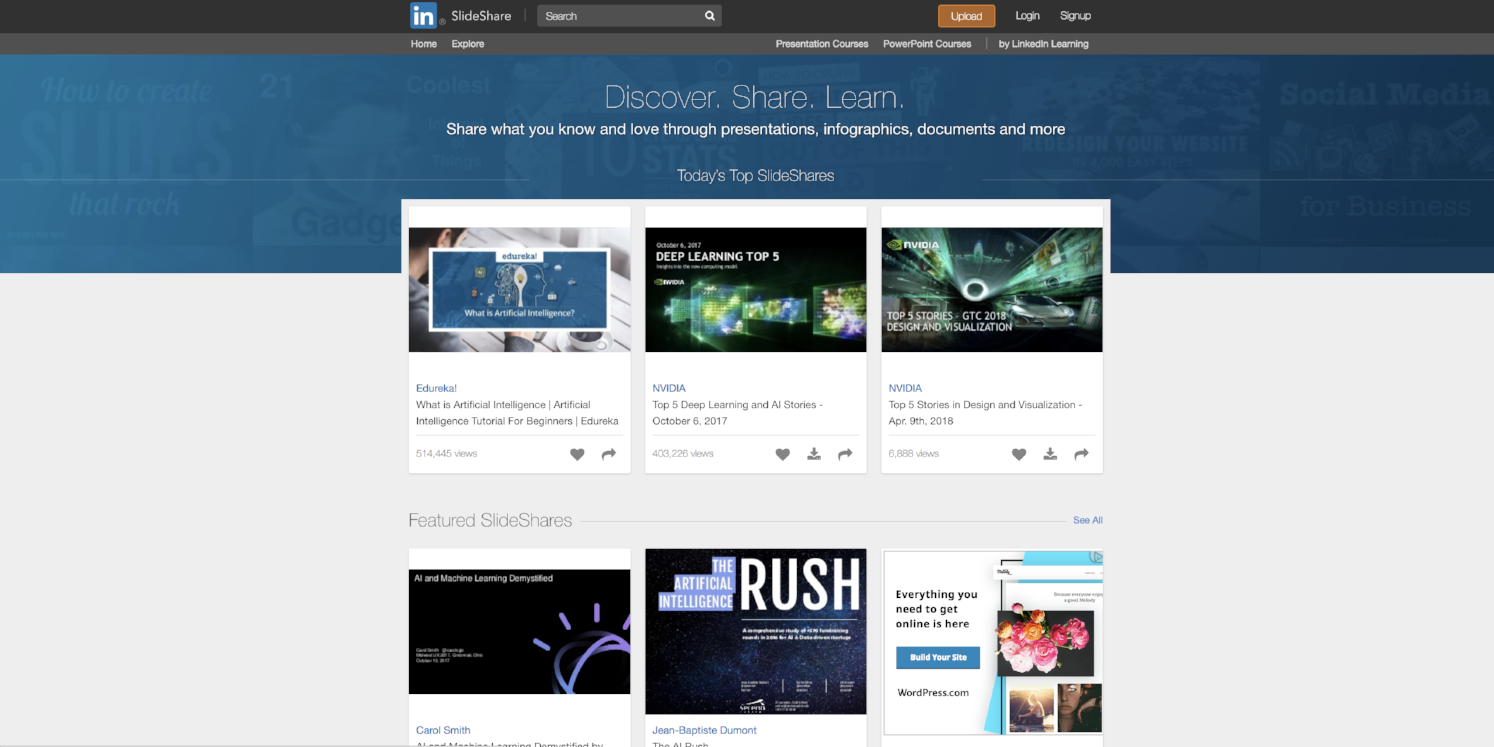Like the Edureka AI slideshare heart icon
This screenshot has width=1494, height=747.
(x=577, y=454)
